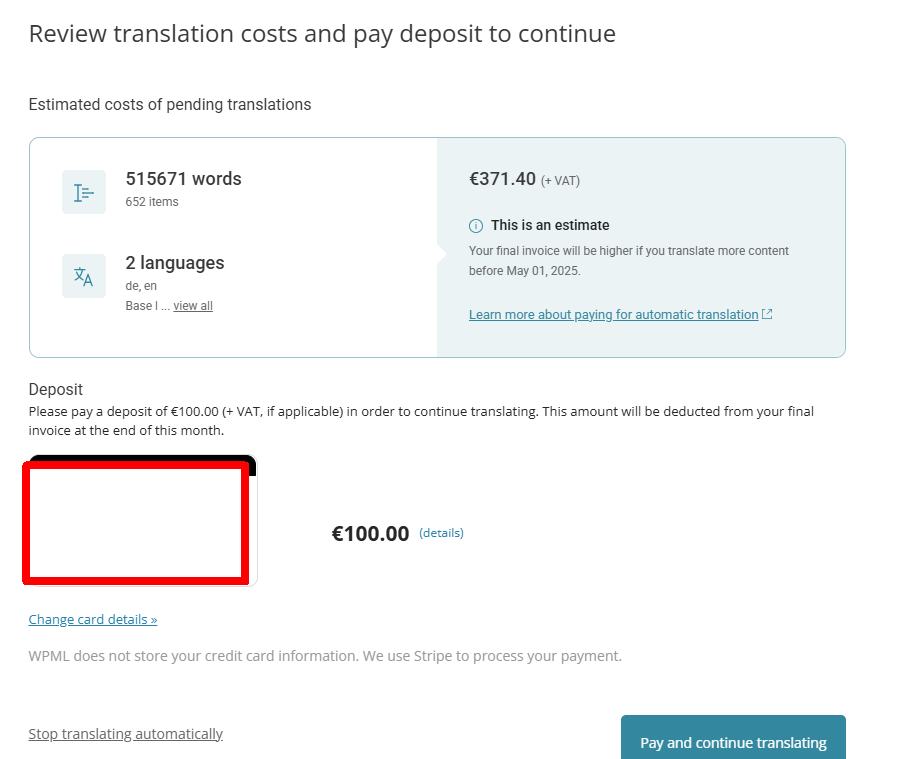
Task: Click the €371.40 estimated cost amount
Action: 503,179
